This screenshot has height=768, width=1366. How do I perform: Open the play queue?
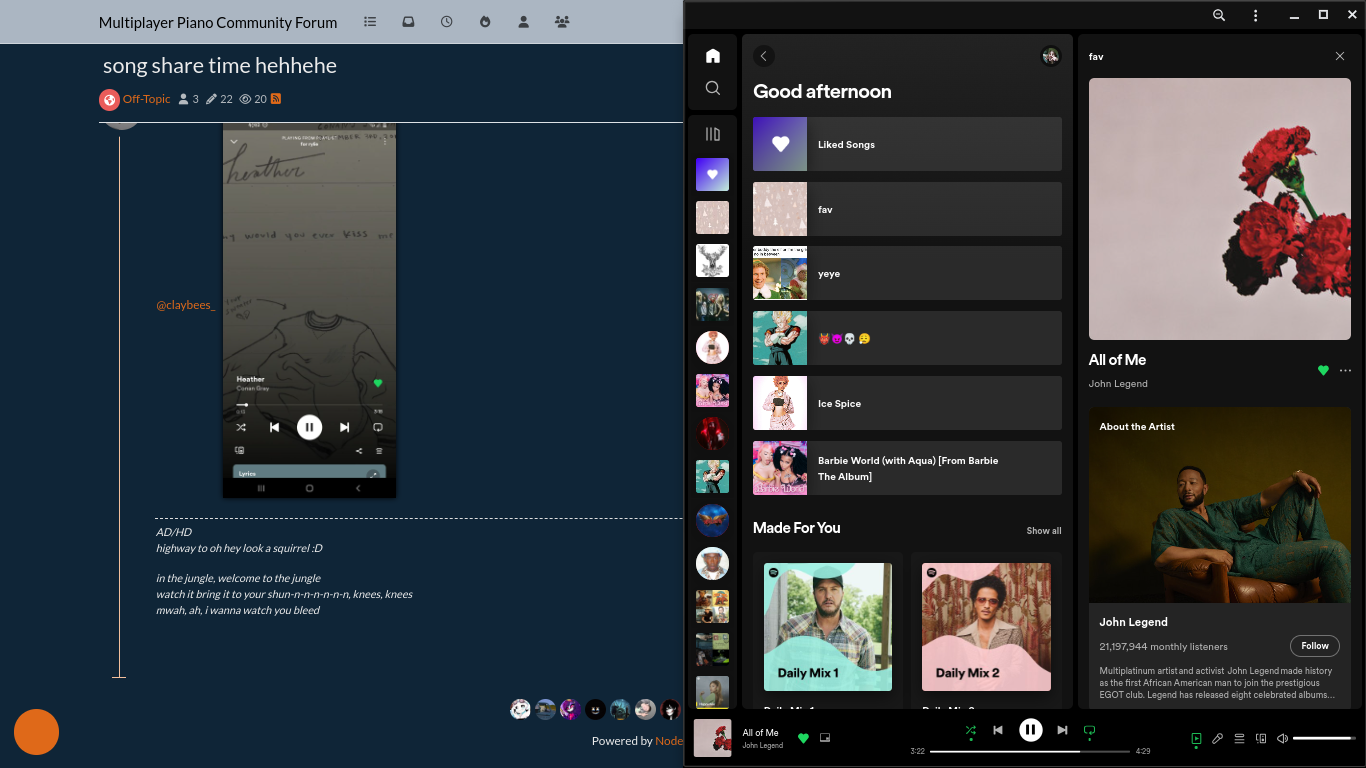1239,739
